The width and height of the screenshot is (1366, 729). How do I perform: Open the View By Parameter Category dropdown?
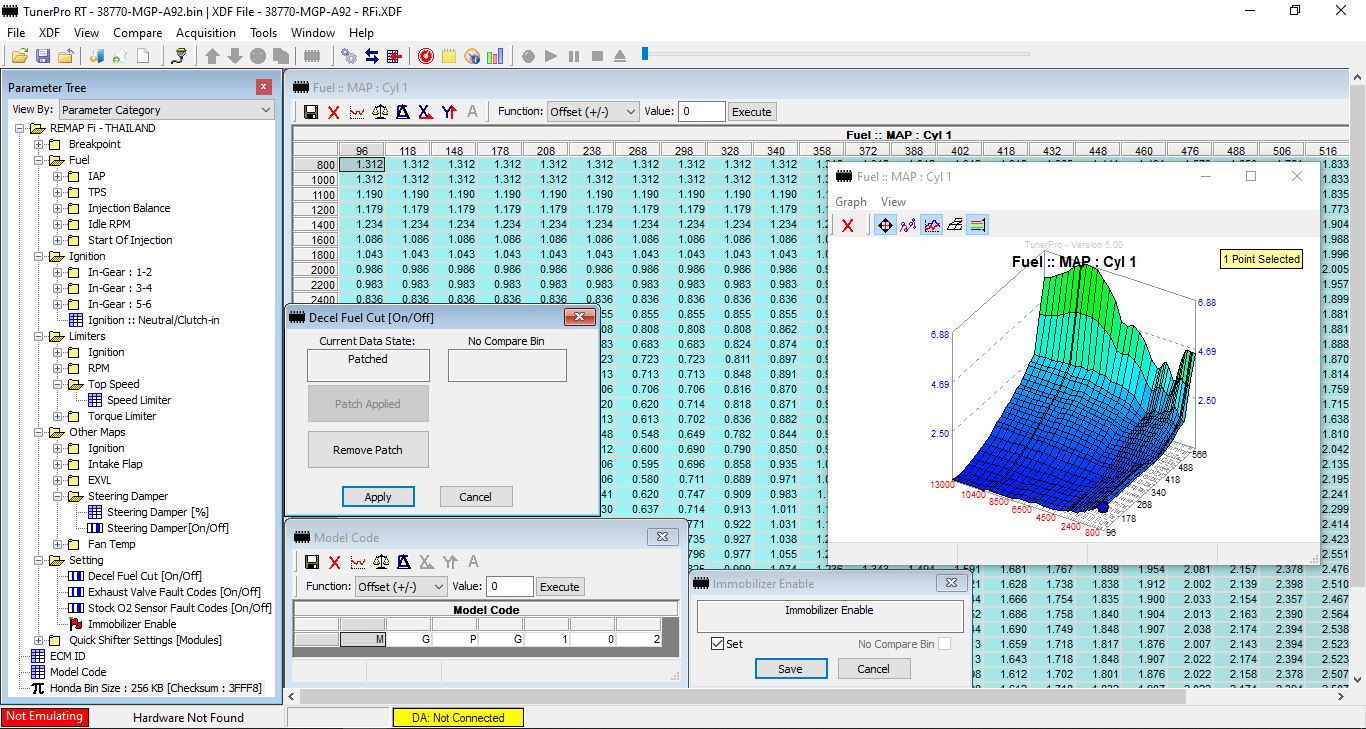tap(166, 110)
